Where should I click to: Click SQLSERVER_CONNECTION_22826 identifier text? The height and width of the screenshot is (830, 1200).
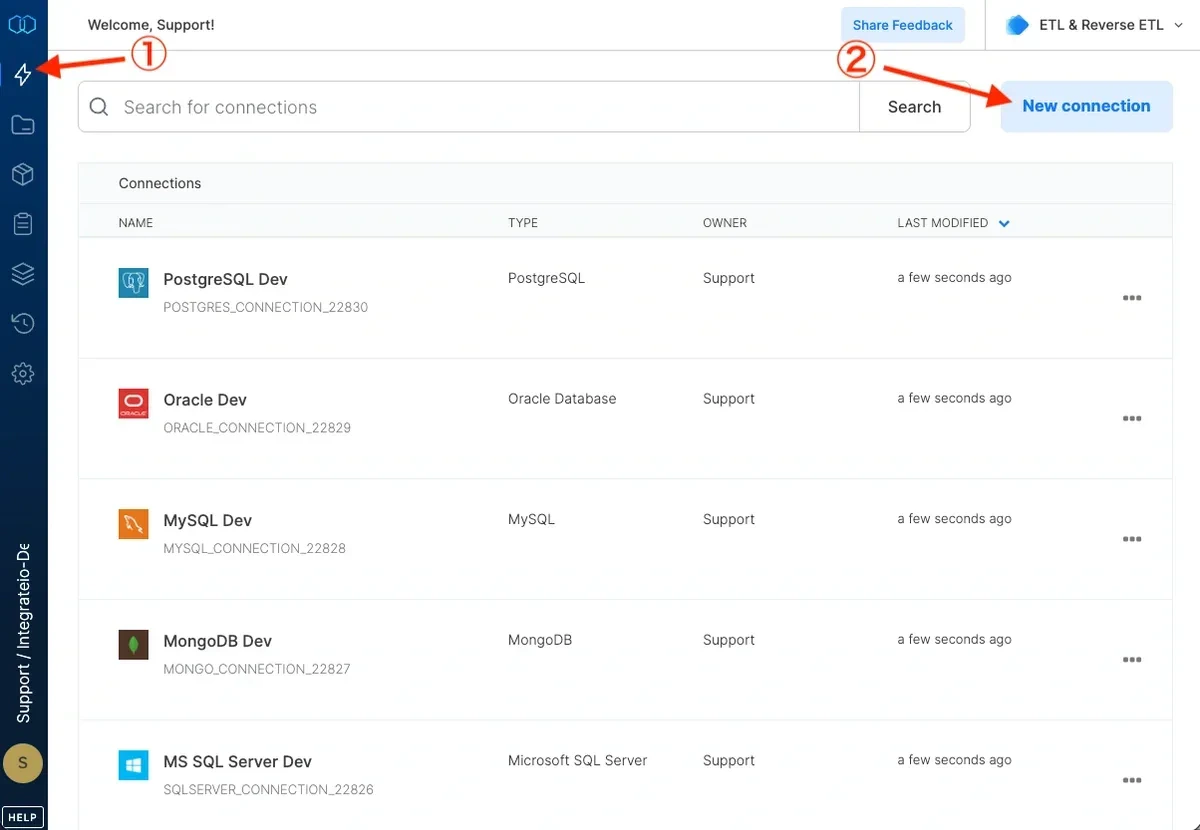point(269,790)
